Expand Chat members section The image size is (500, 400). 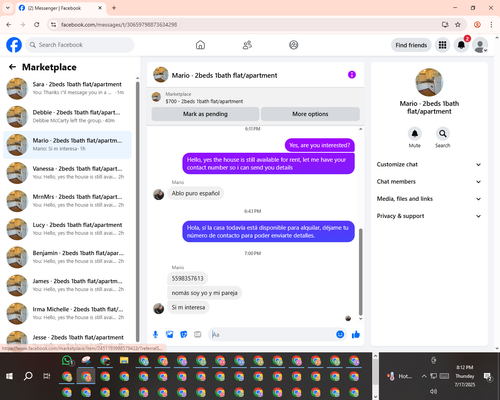point(429,182)
